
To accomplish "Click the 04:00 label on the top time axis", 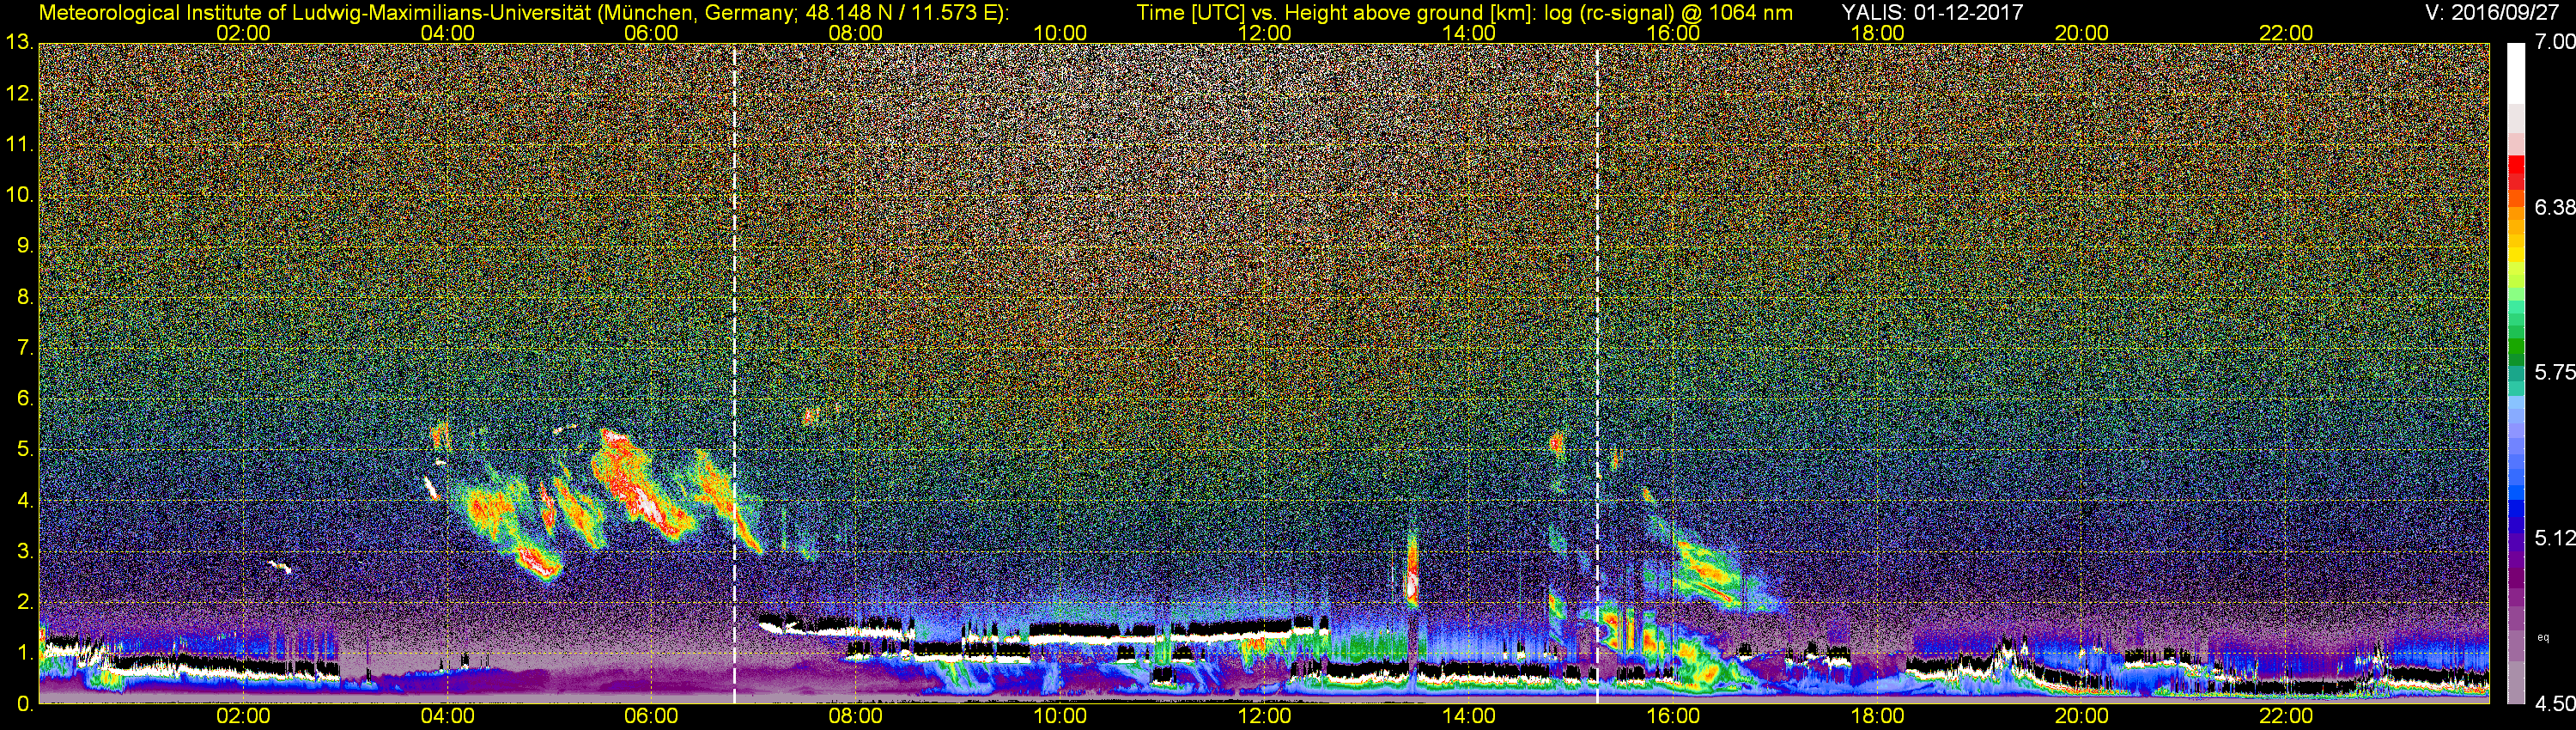I will [x=447, y=33].
